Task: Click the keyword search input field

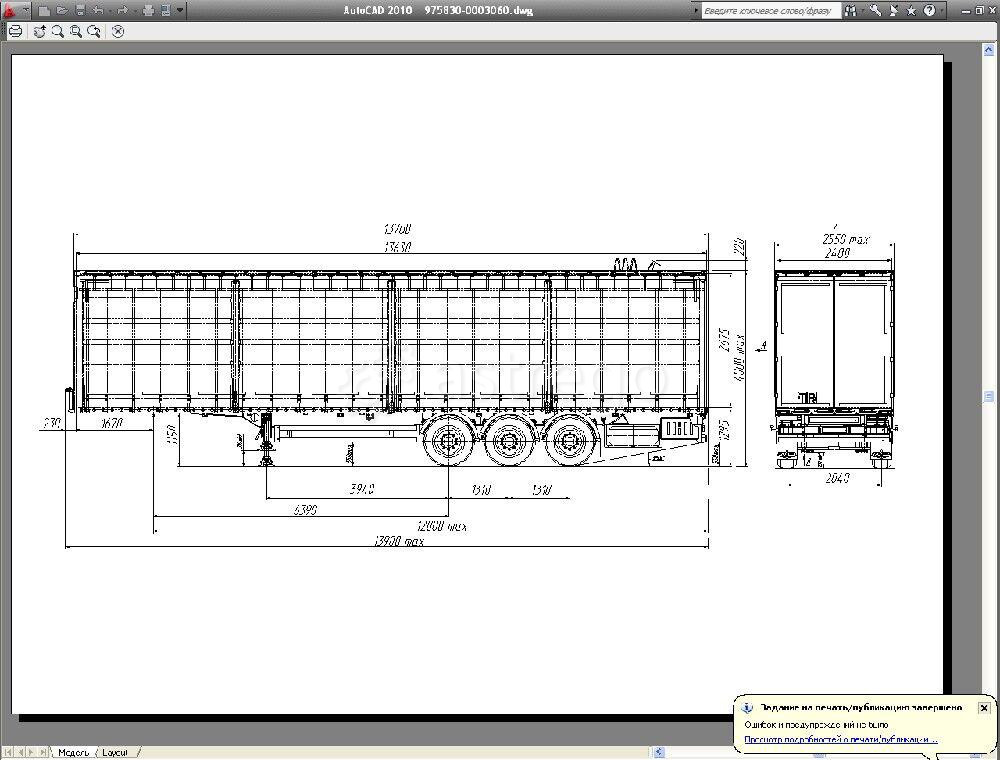Action: pyautogui.click(x=770, y=10)
